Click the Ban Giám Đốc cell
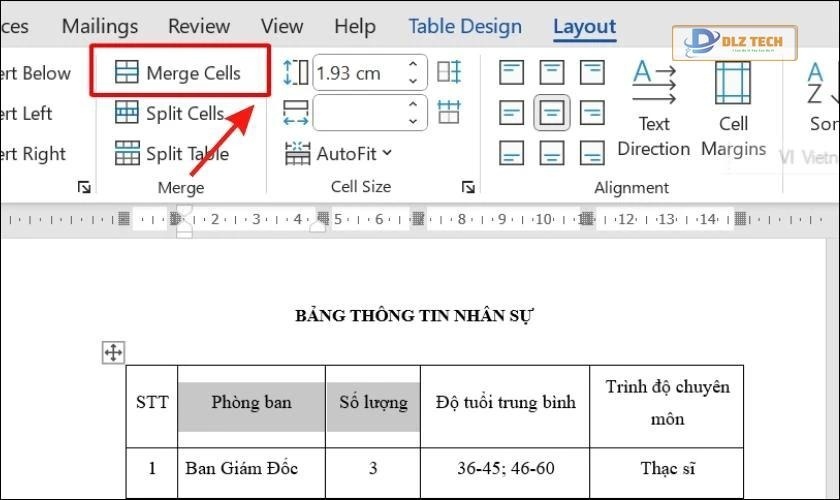This screenshot has width=840, height=500. click(x=251, y=472)
